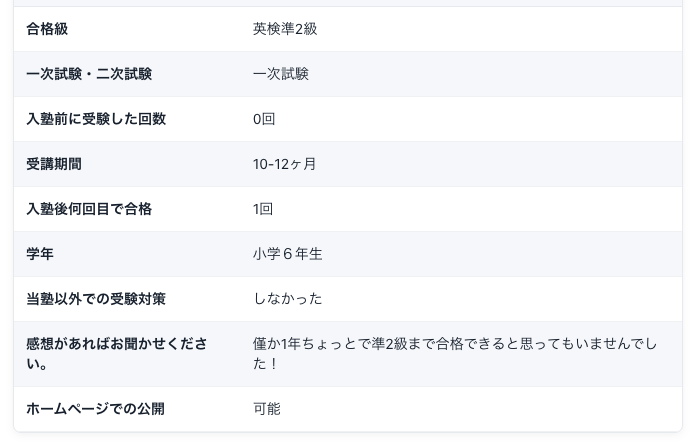Click the 可能 value text
The width and height of the screenshot is (696, 446).
coord(267,409)
